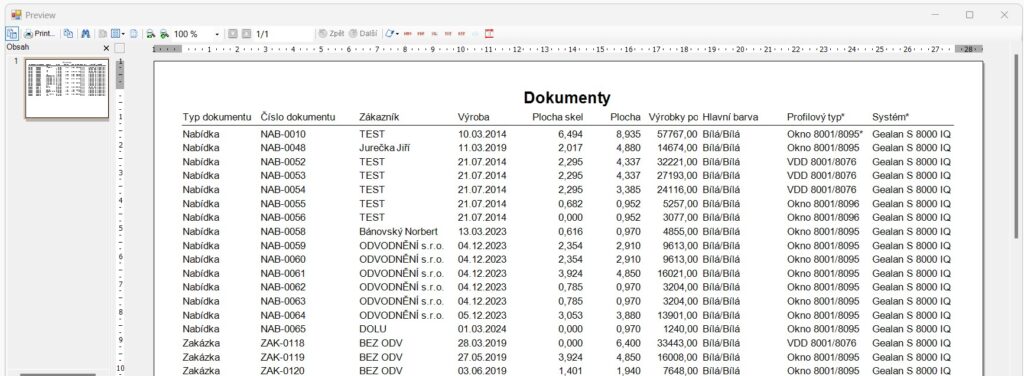The image size is (1024, 376).
Task: Export report via the XL Excel icon
Action: point(435,33)
